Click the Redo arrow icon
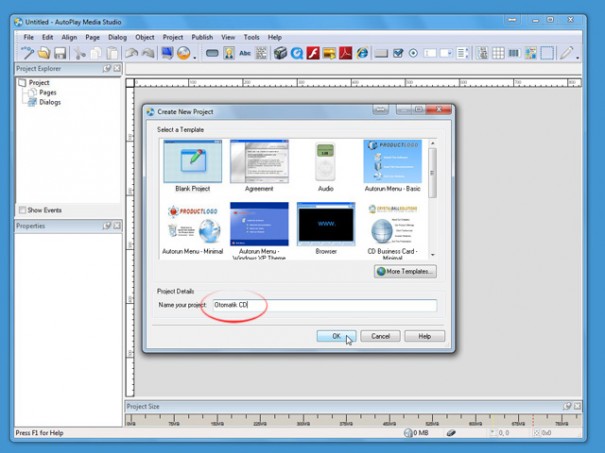This screenshot has height=453, width=605. [148, 53]
